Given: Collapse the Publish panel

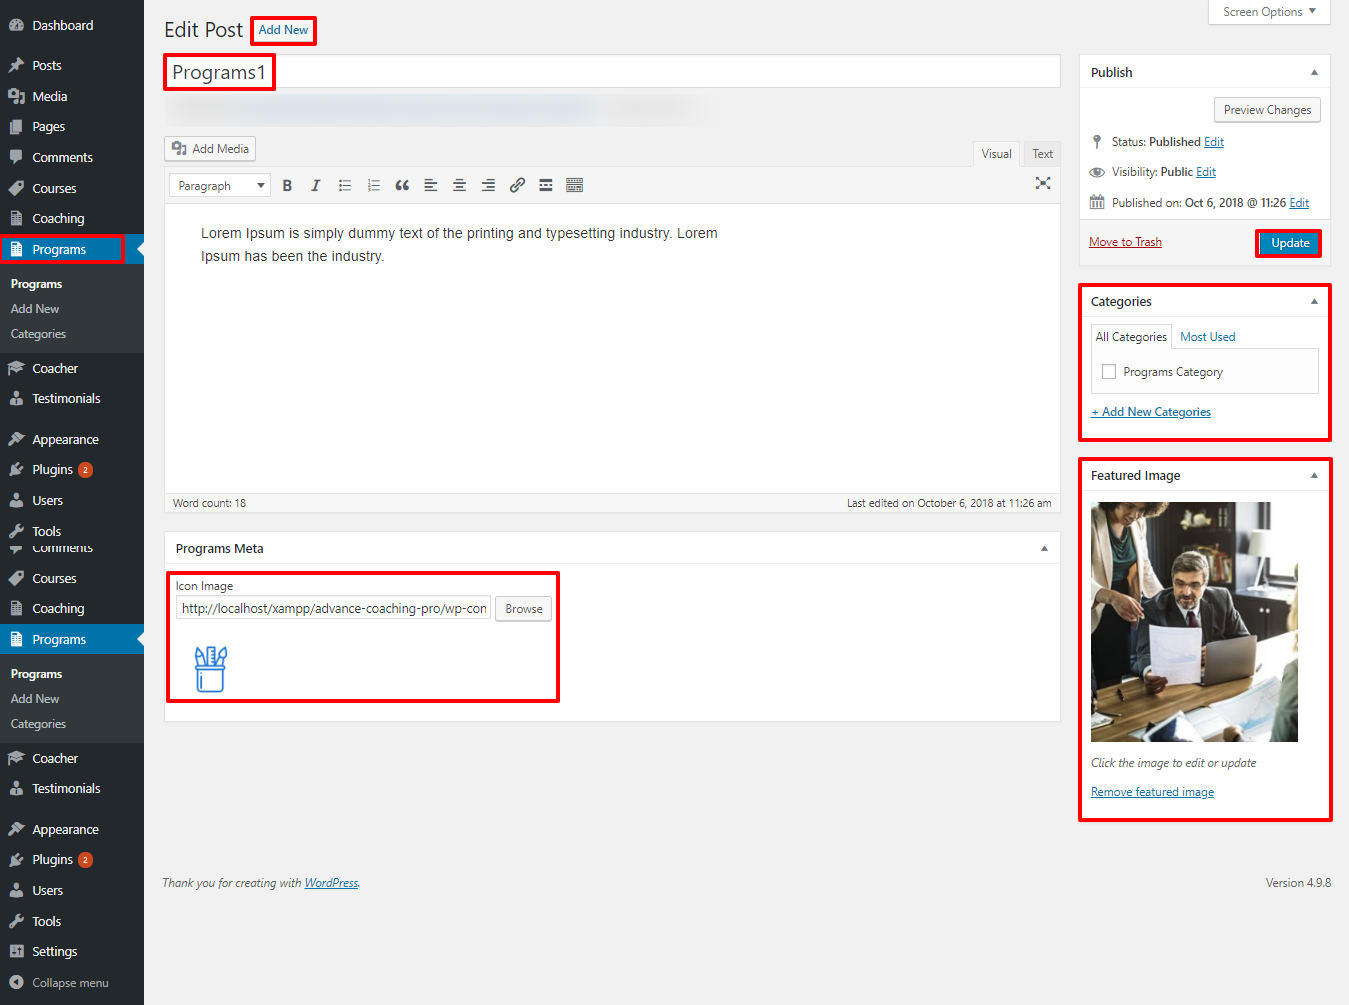Looking at the screenshot, I should (1314, 72).
